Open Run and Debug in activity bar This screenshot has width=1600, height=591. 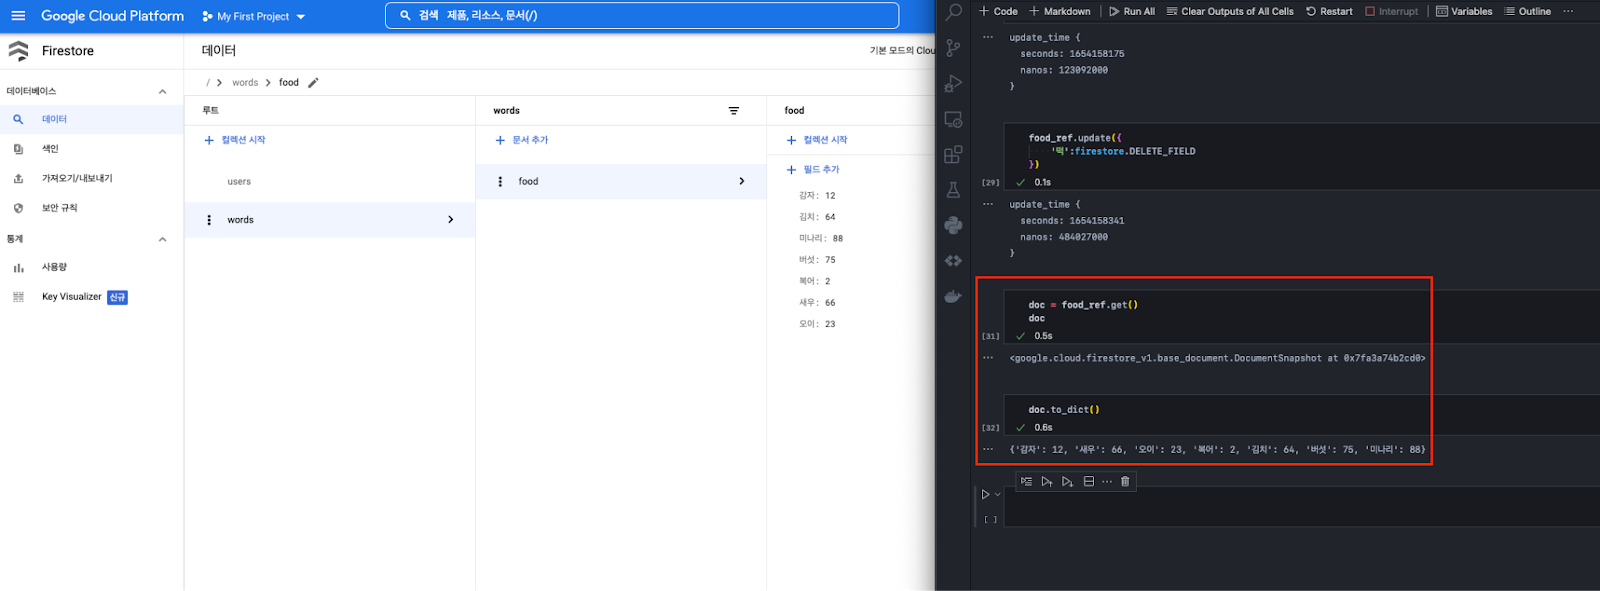click(953, 84)
